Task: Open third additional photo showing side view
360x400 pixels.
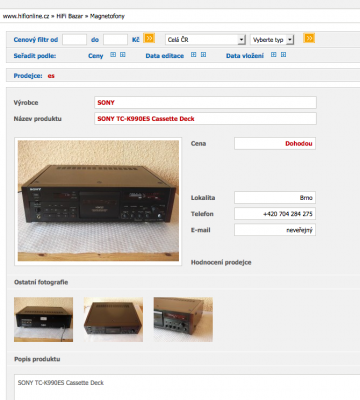Action: pos(183,319)
